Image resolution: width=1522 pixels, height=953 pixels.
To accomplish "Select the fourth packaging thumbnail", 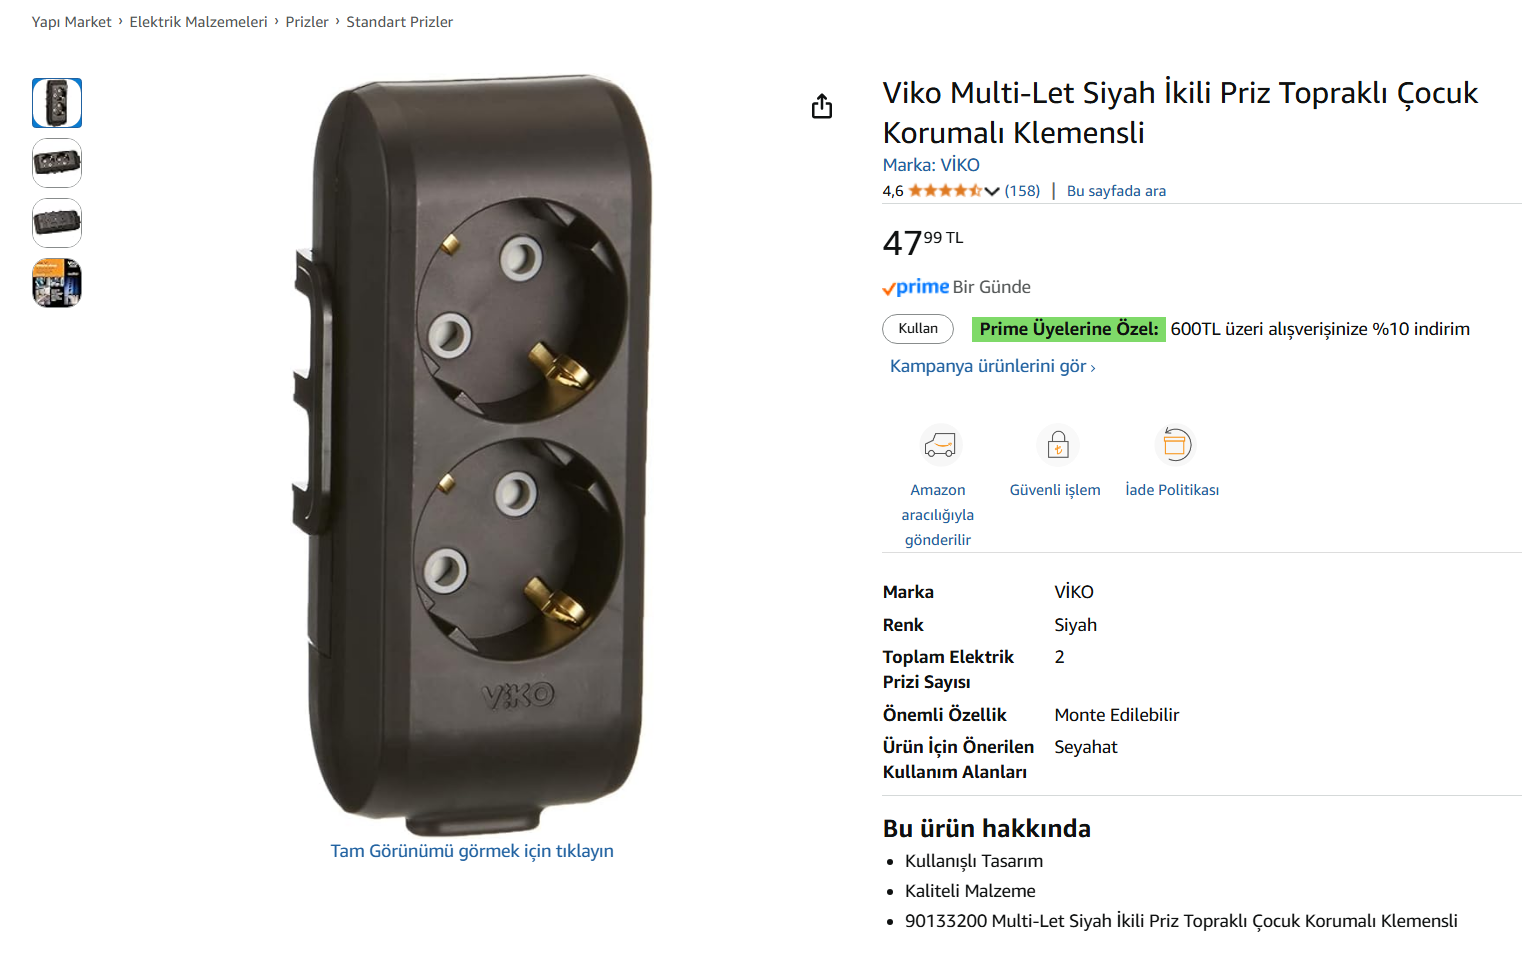I will coord(57,283).
